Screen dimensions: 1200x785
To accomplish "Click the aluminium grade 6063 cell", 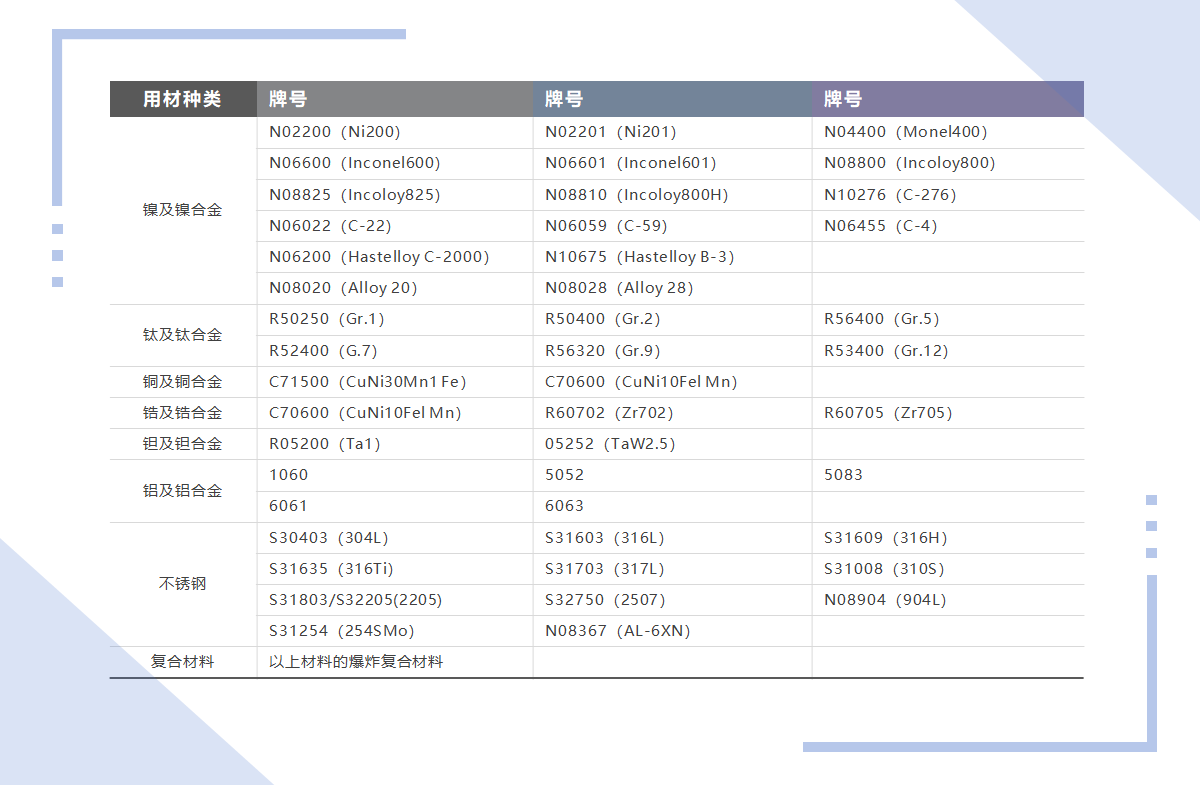I will pyautogui.click(x=672, y=506).
